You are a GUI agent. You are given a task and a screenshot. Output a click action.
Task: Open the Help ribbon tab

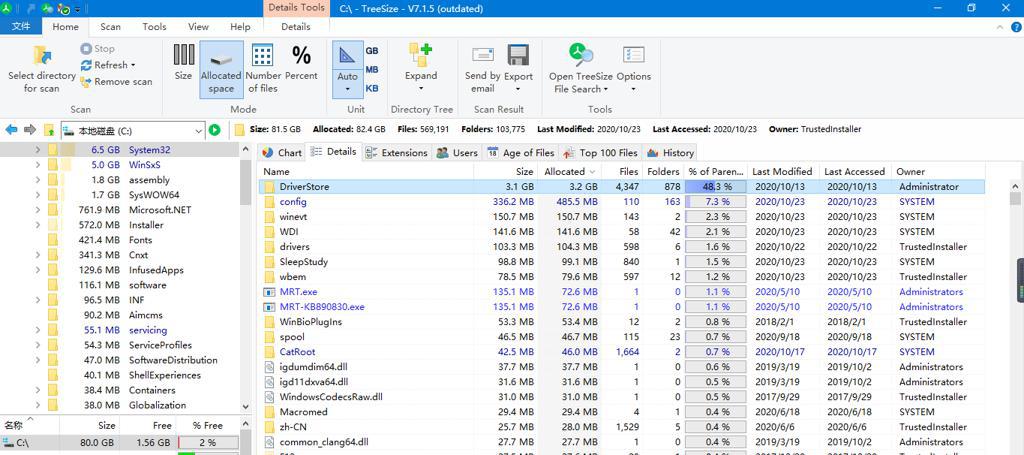(240, 27)
